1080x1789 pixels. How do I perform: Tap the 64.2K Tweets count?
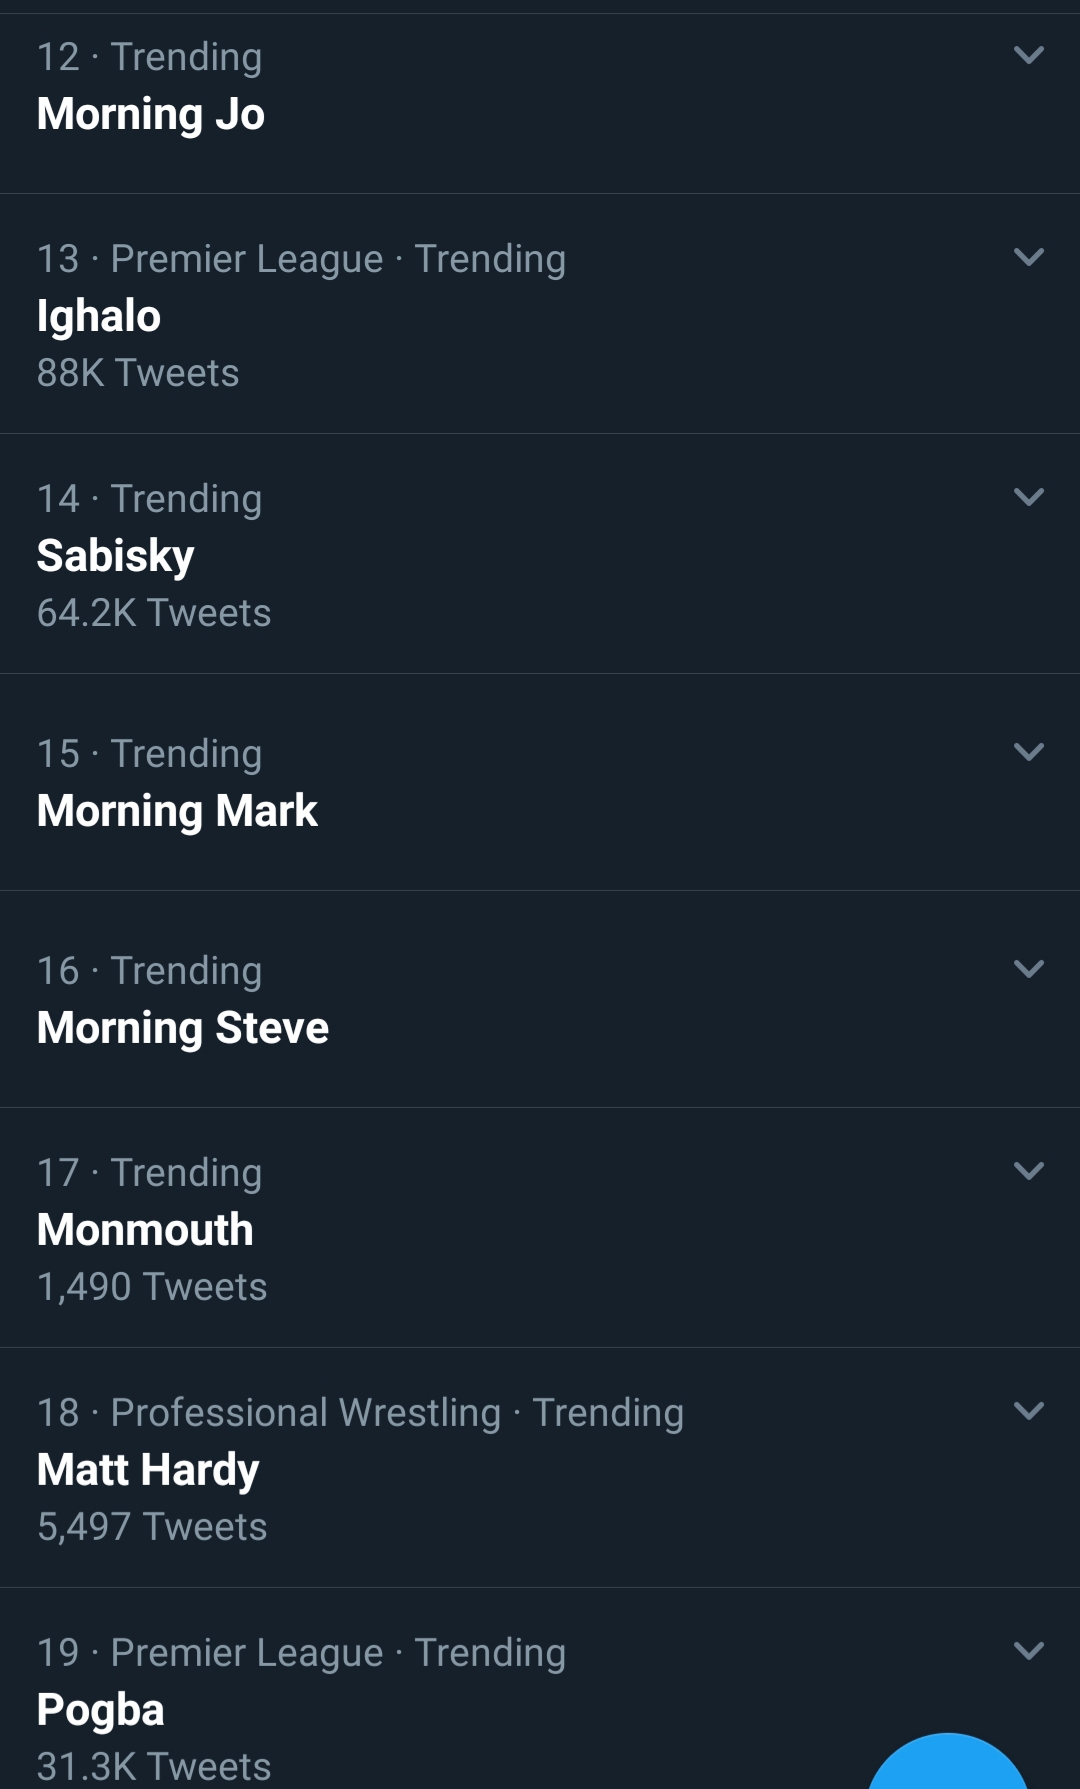pos(154,613)
